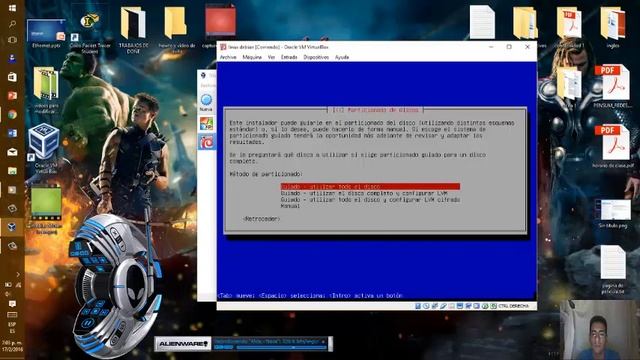Viewport: 640px width, 360px height.
Task: Open the Mail app from taskbar
Action: click(x=12, y=152)
